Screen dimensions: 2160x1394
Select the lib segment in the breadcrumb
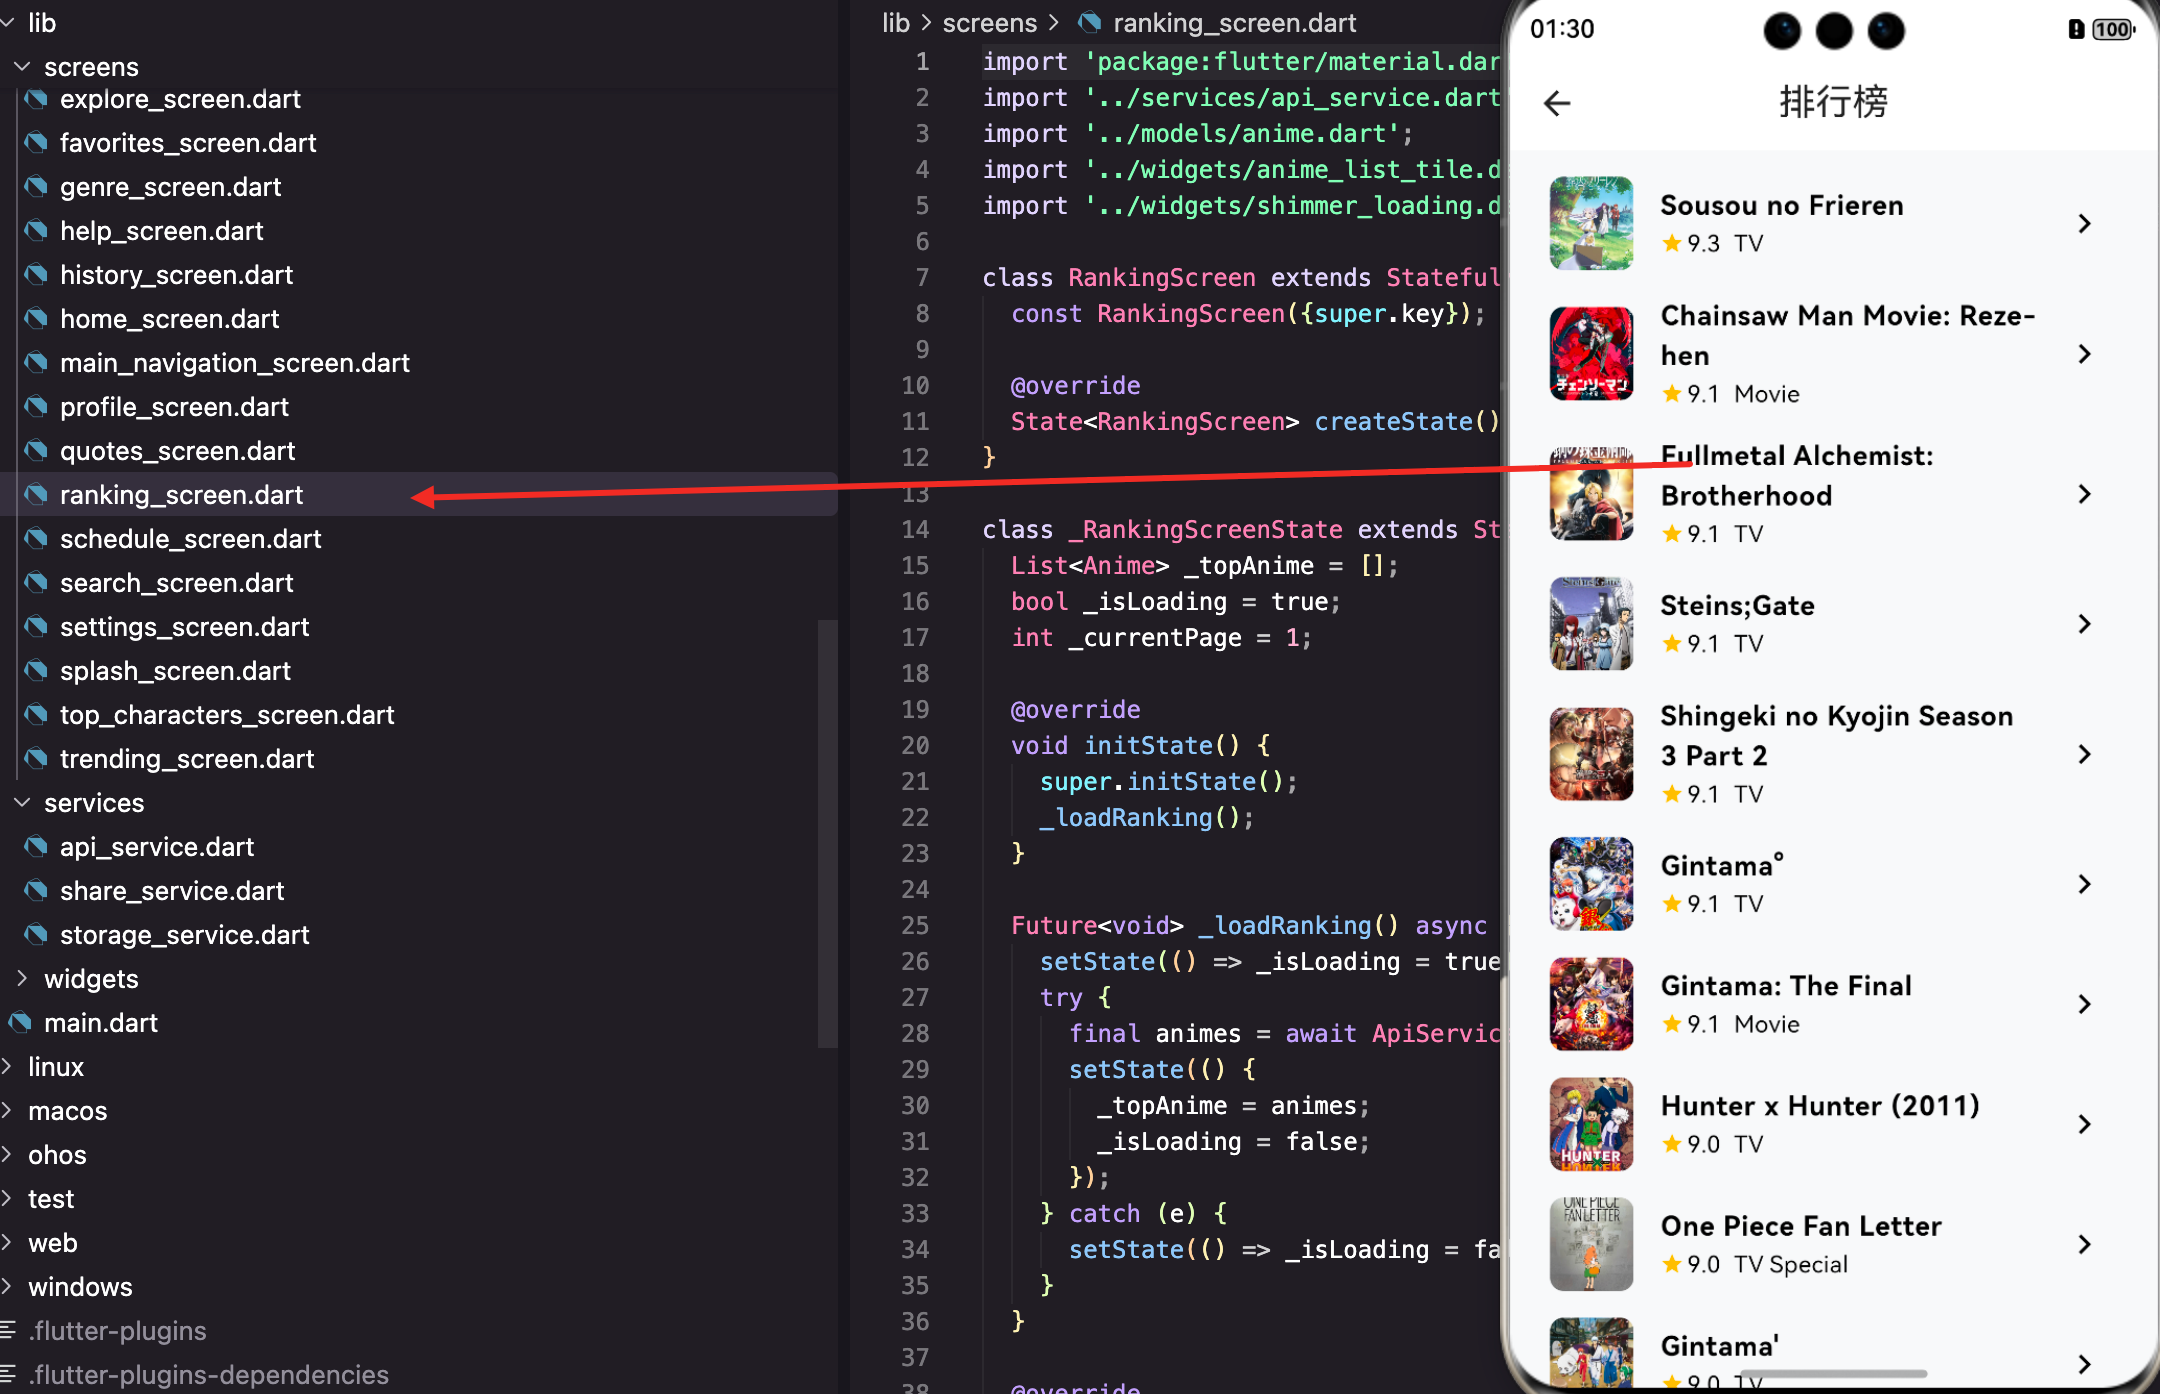pyautogui.click(x=895, y=22)
